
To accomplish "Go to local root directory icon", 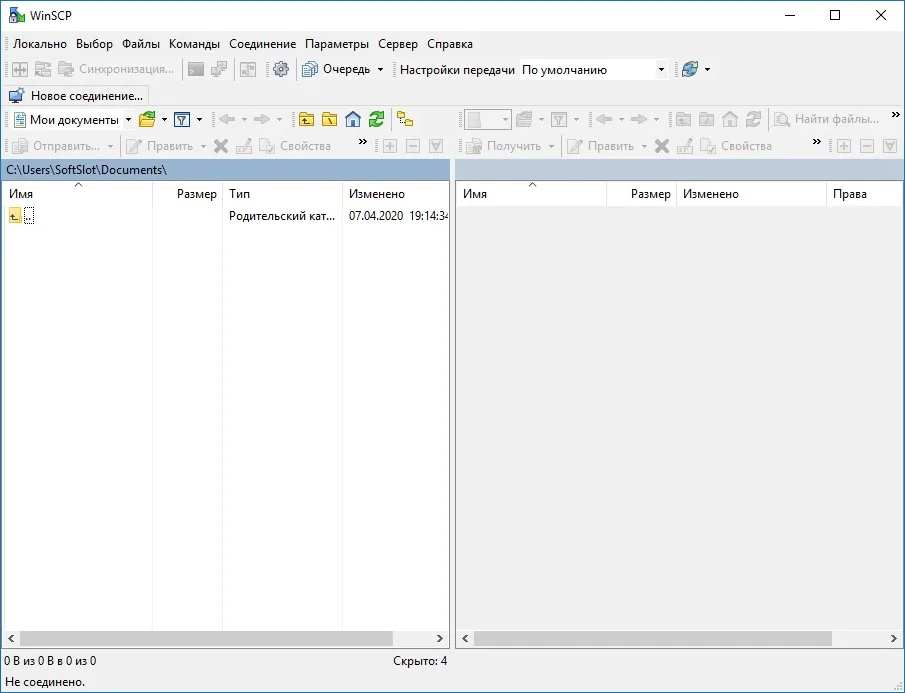I will click(330, 119).
